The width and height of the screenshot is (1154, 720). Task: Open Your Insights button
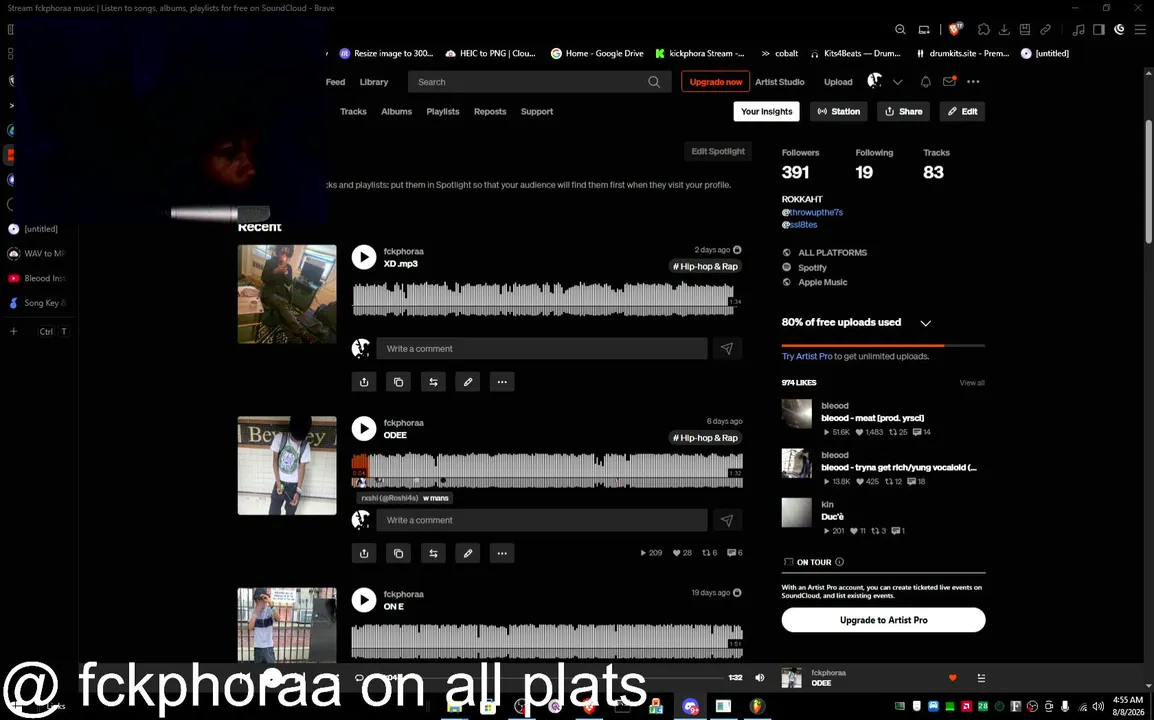[766, 111]
